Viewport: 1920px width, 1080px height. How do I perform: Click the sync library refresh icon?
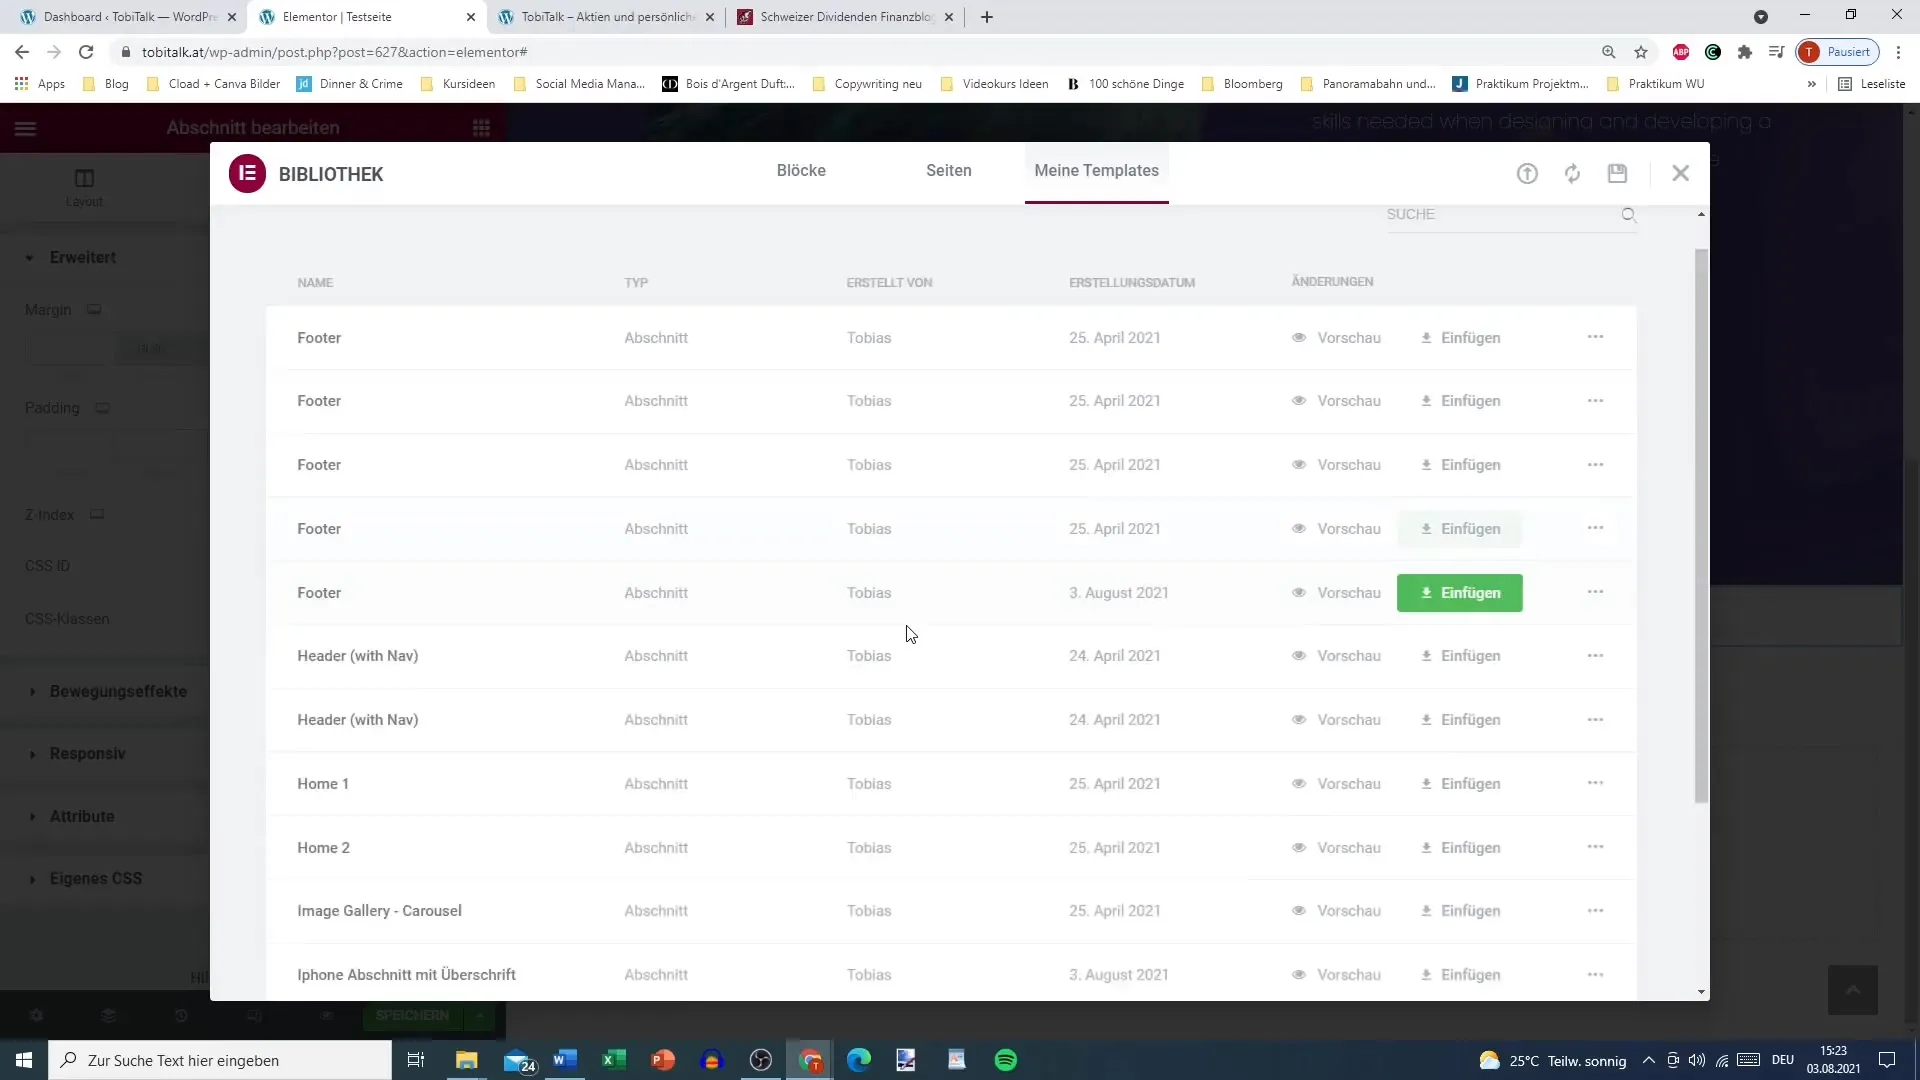pos(1572,174)
